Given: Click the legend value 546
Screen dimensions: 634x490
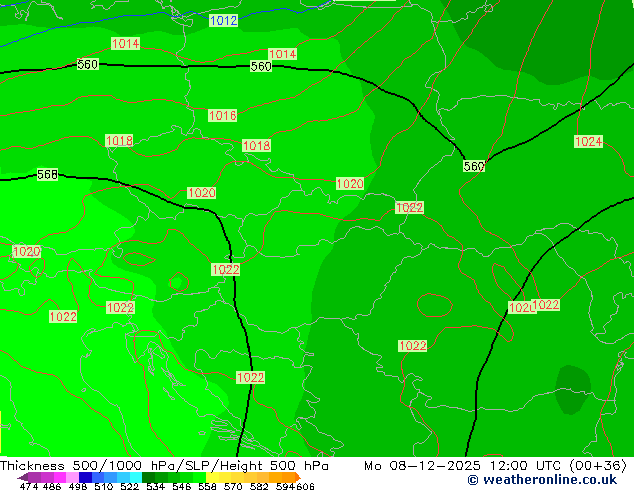Looking at the screenshot, I should pyautogui.click(x=181, y=486).
